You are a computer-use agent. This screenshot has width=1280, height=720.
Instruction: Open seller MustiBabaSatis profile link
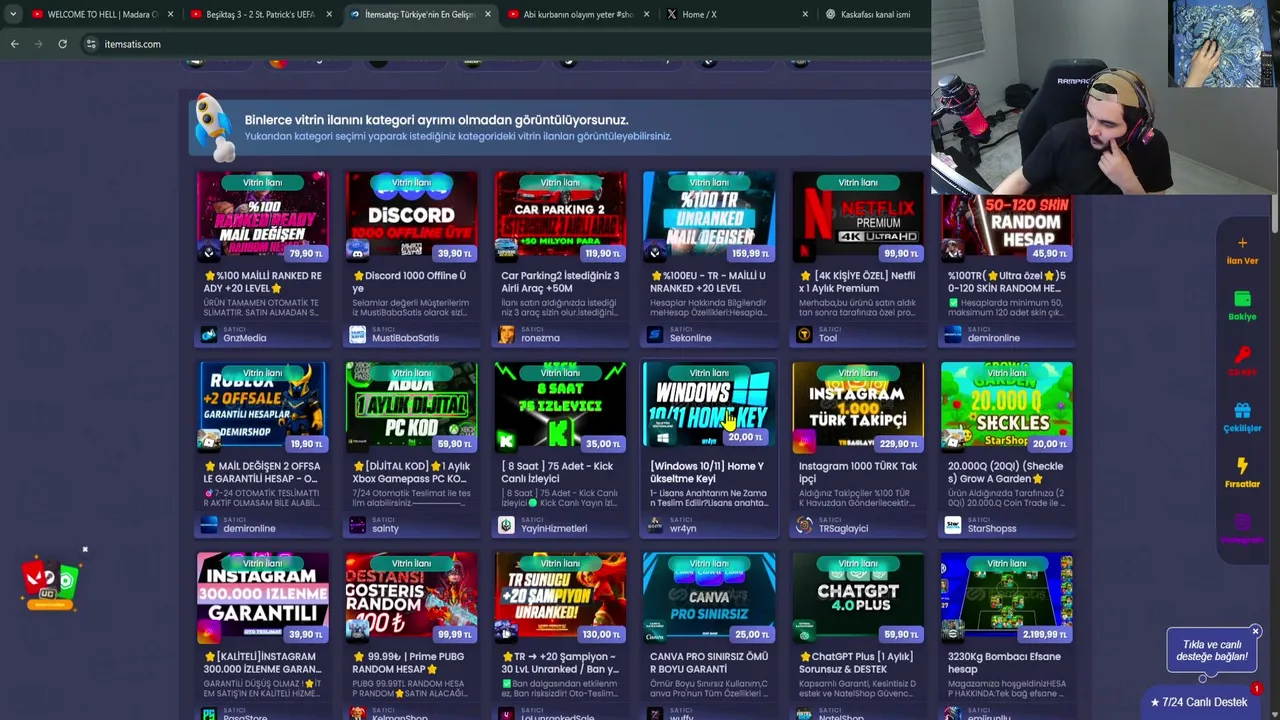click(405, 338)
